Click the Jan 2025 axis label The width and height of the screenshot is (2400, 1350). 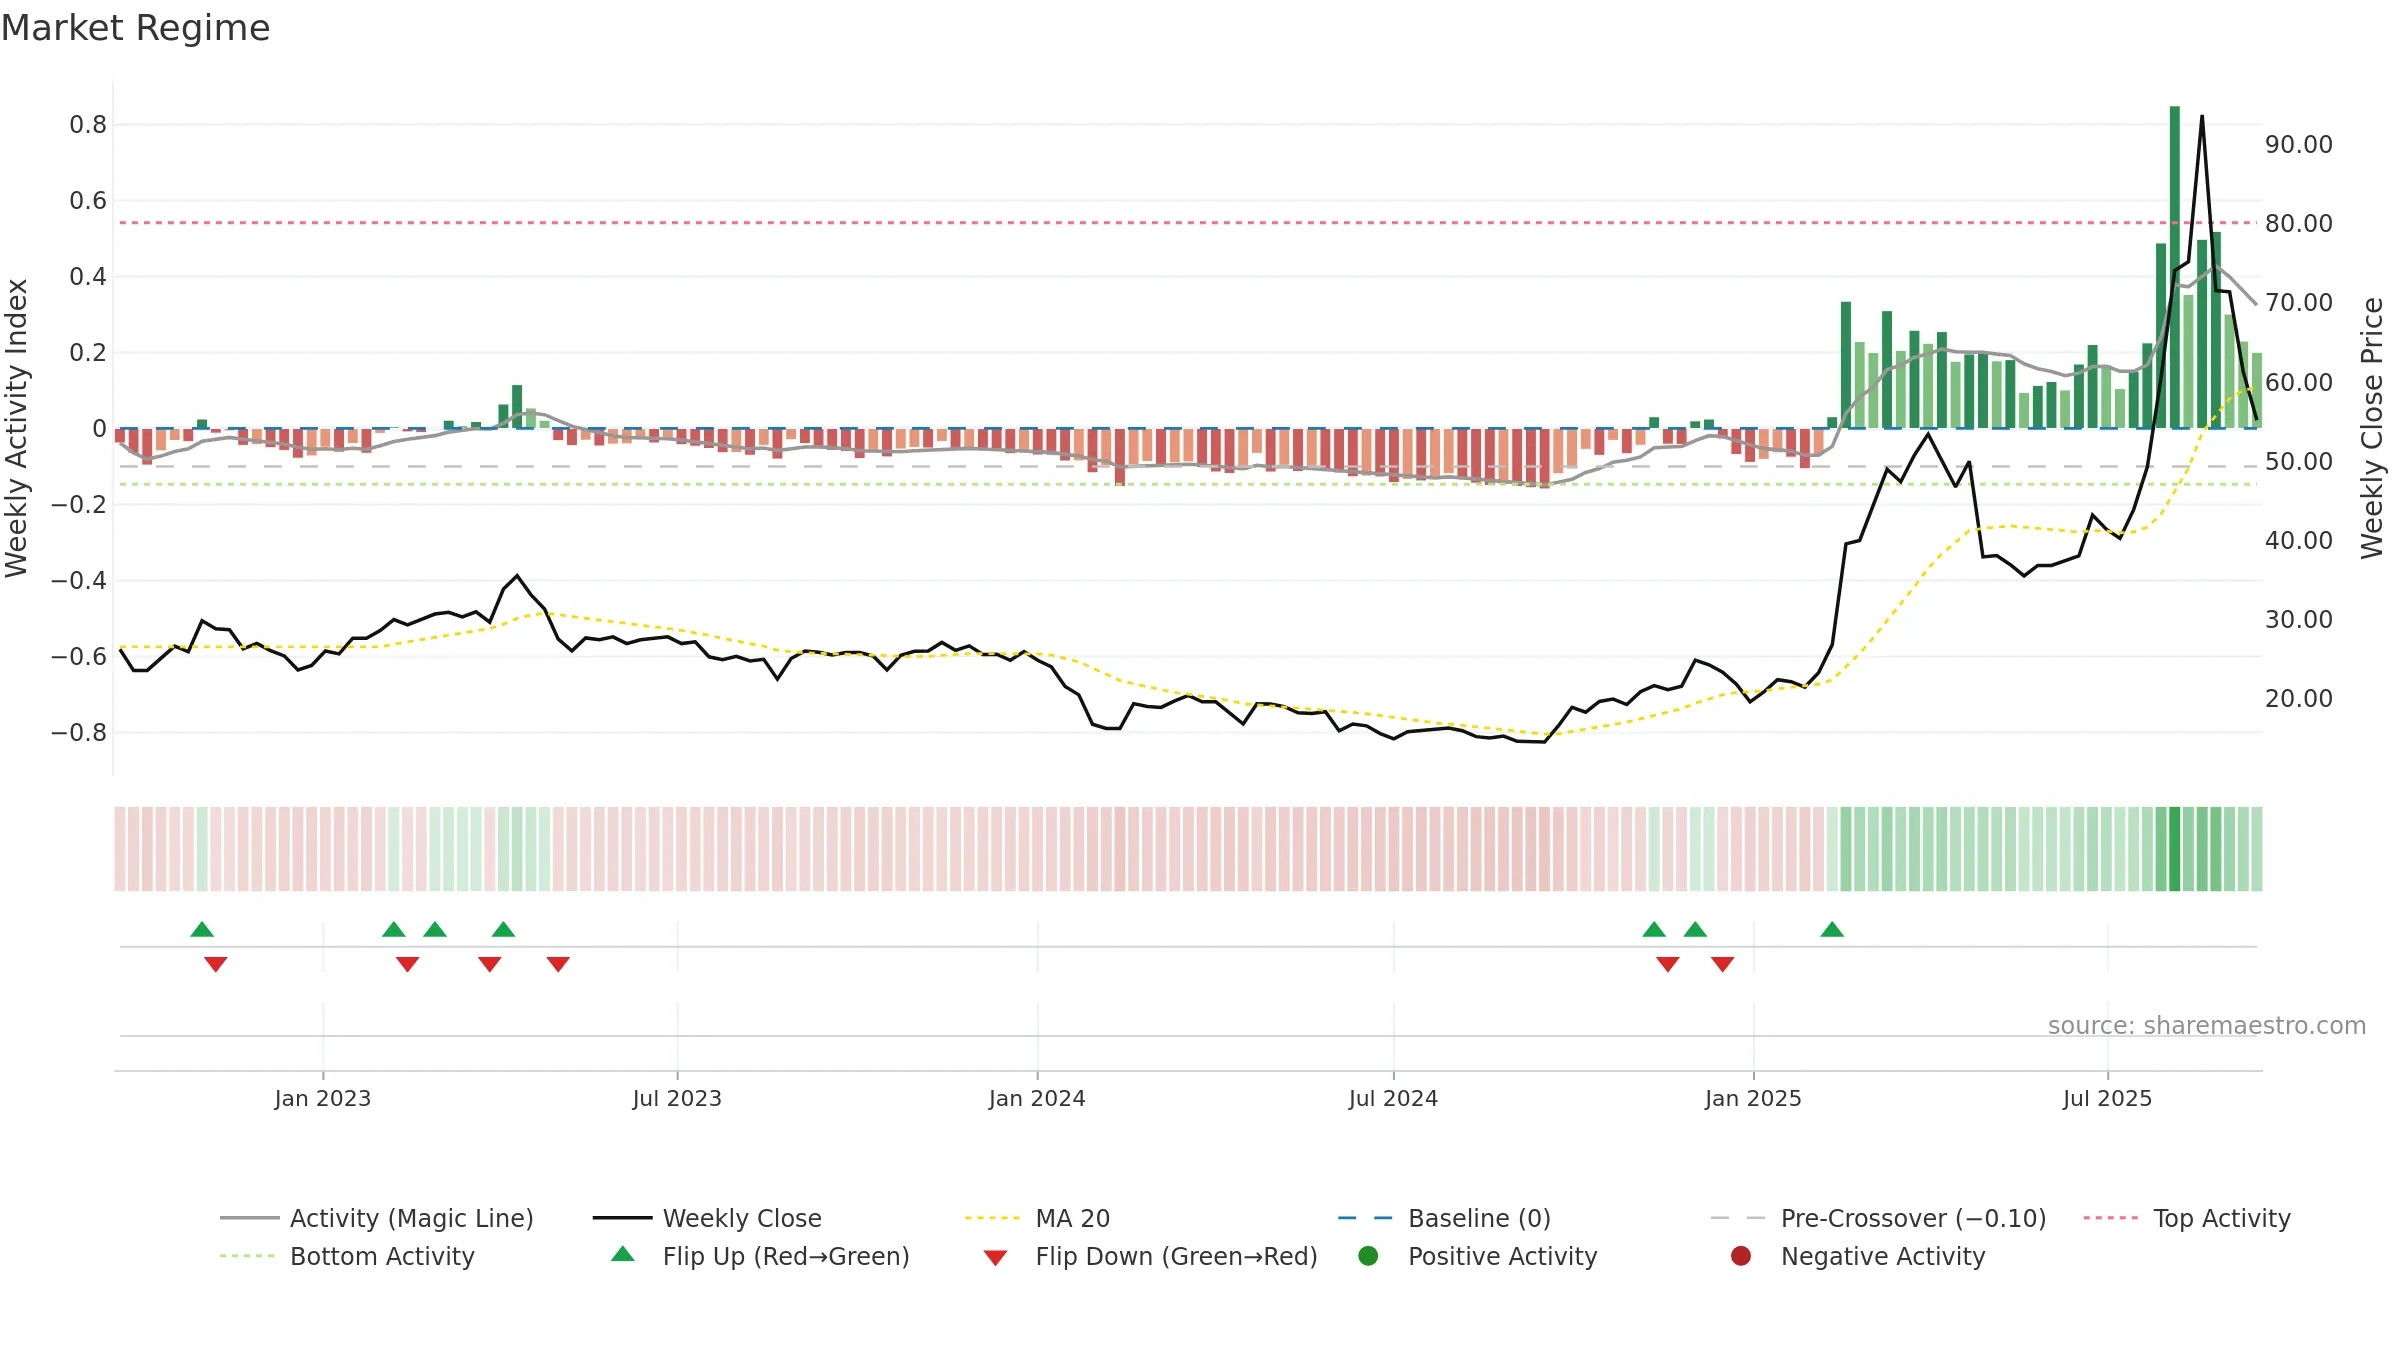(1753, 1098)
